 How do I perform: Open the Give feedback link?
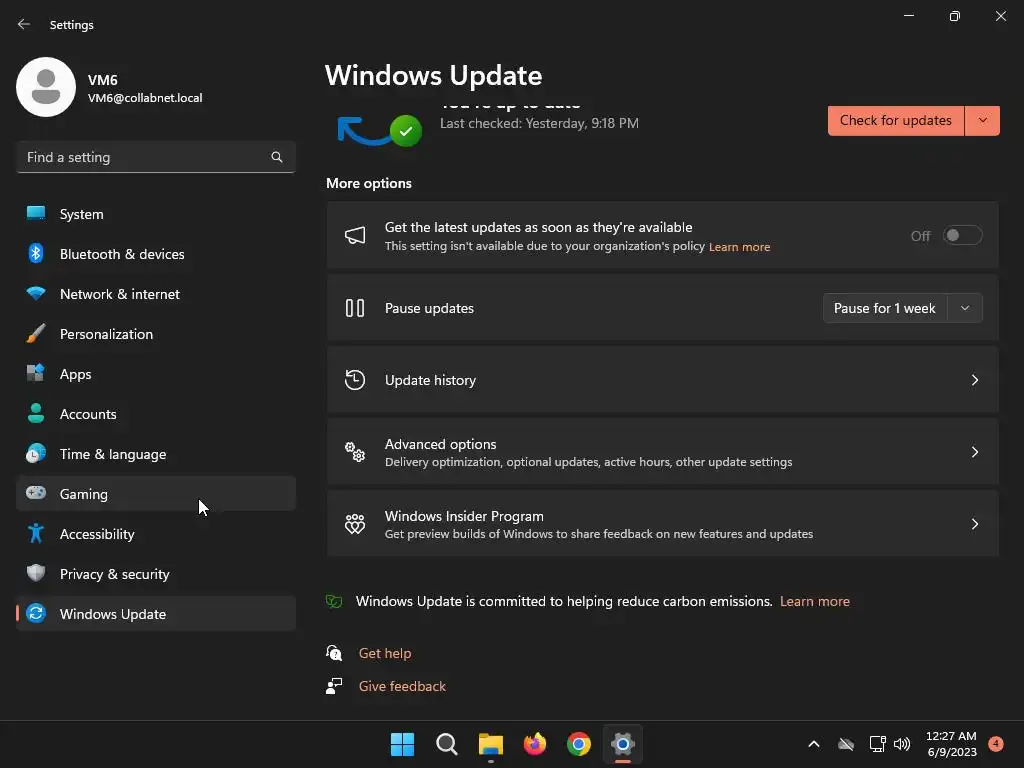(402, 686)
